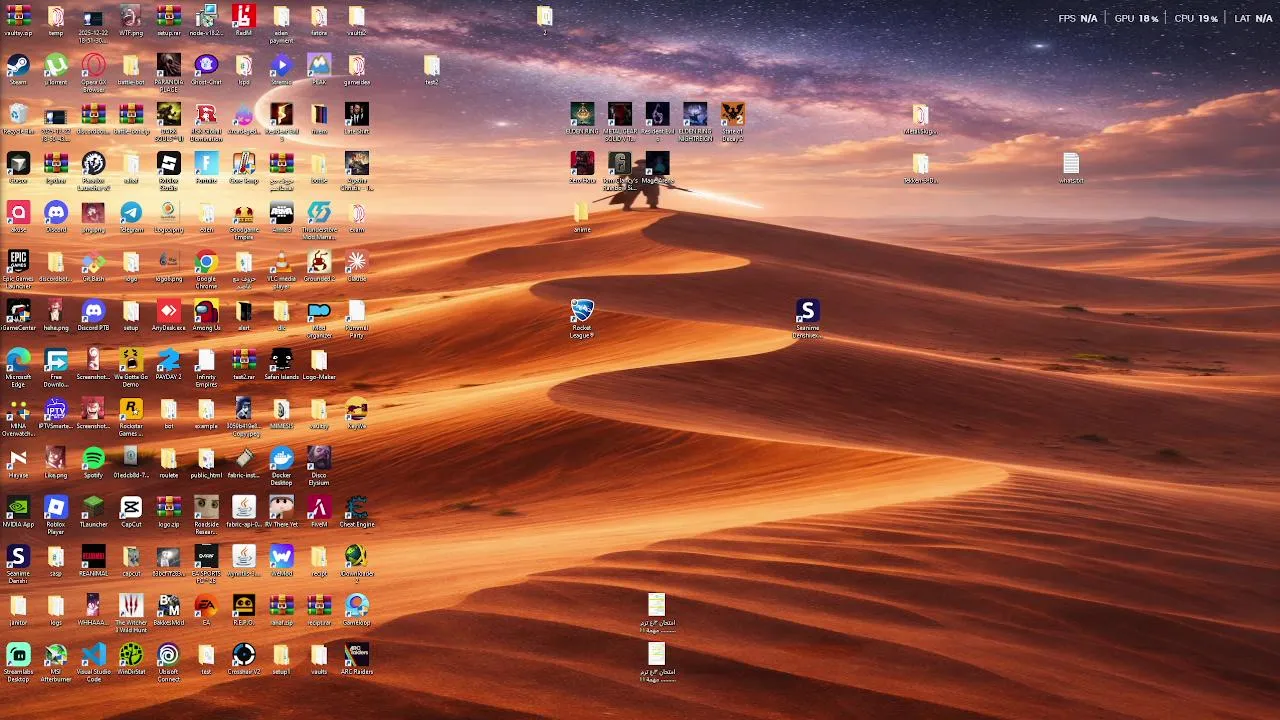Launch Rockstar Games Launcher icon
1280x720 pixels.
(x=131, y=415)
